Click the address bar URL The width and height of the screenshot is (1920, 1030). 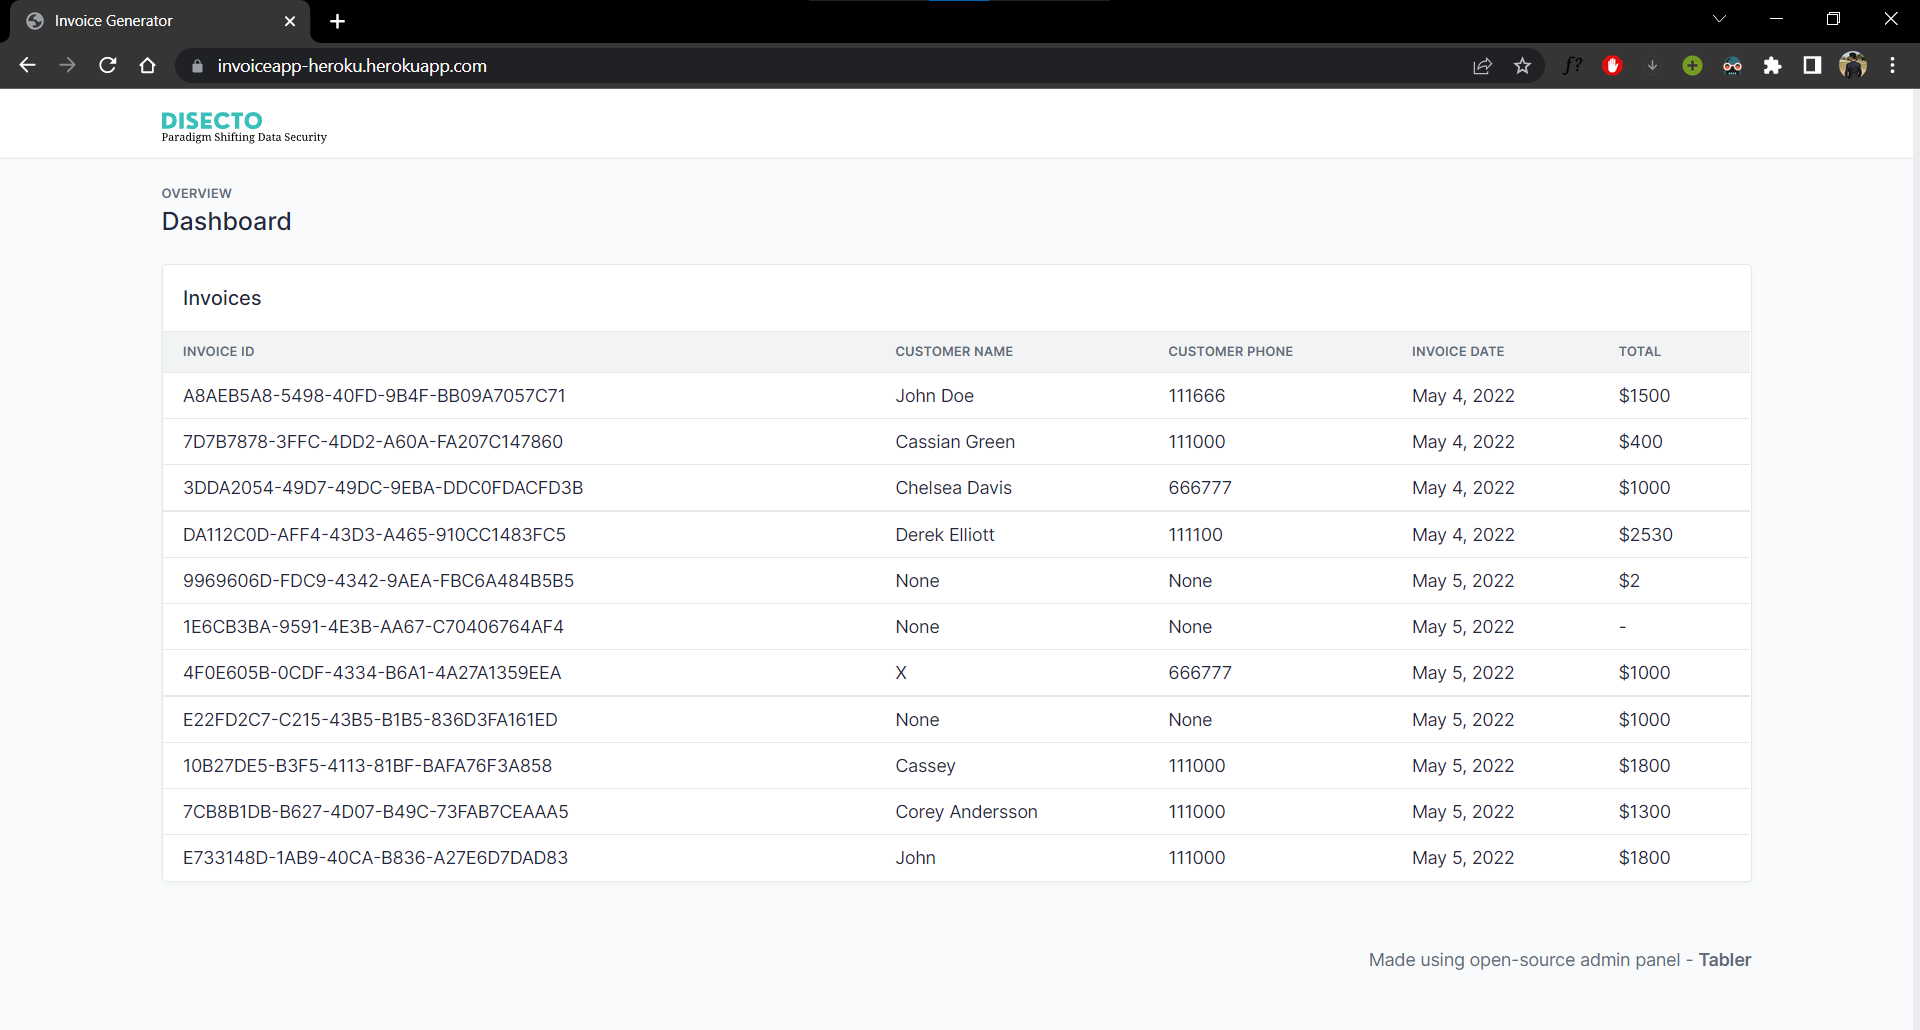[x=353, y=66]
